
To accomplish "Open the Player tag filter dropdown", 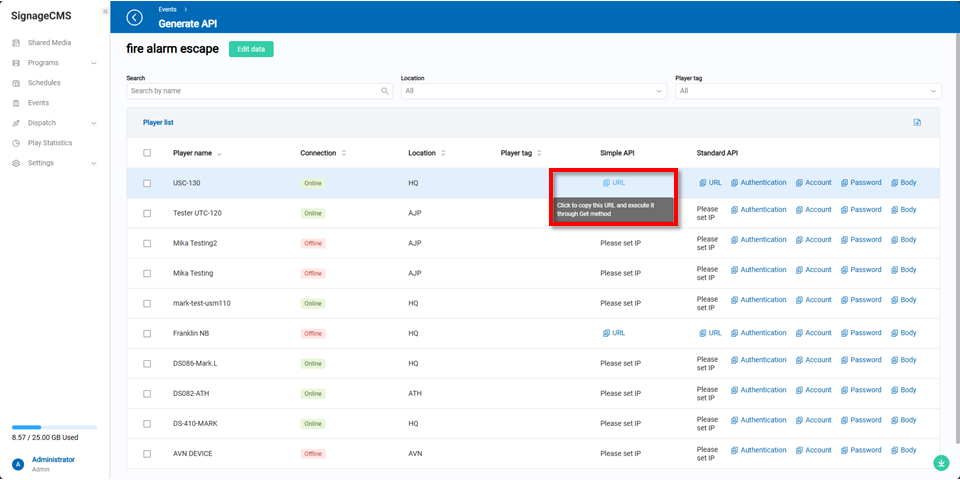I will pos(807,91).
